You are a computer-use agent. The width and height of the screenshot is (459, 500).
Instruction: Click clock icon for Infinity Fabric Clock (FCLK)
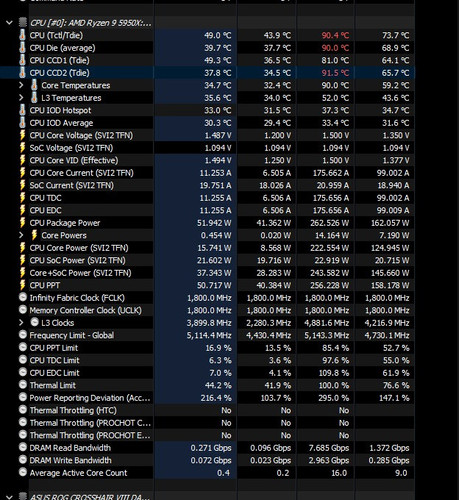click(23, 297)
